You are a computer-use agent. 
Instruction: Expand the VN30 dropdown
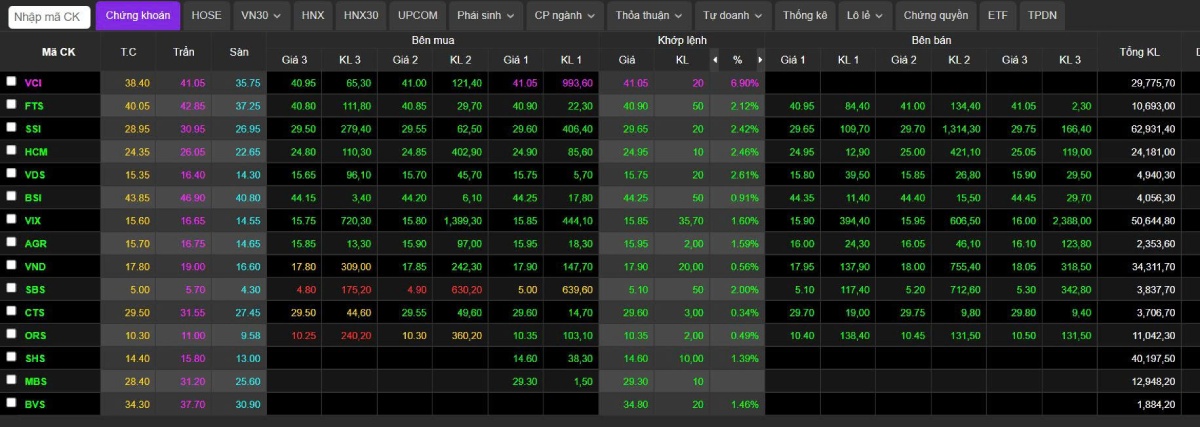(262, 15)
